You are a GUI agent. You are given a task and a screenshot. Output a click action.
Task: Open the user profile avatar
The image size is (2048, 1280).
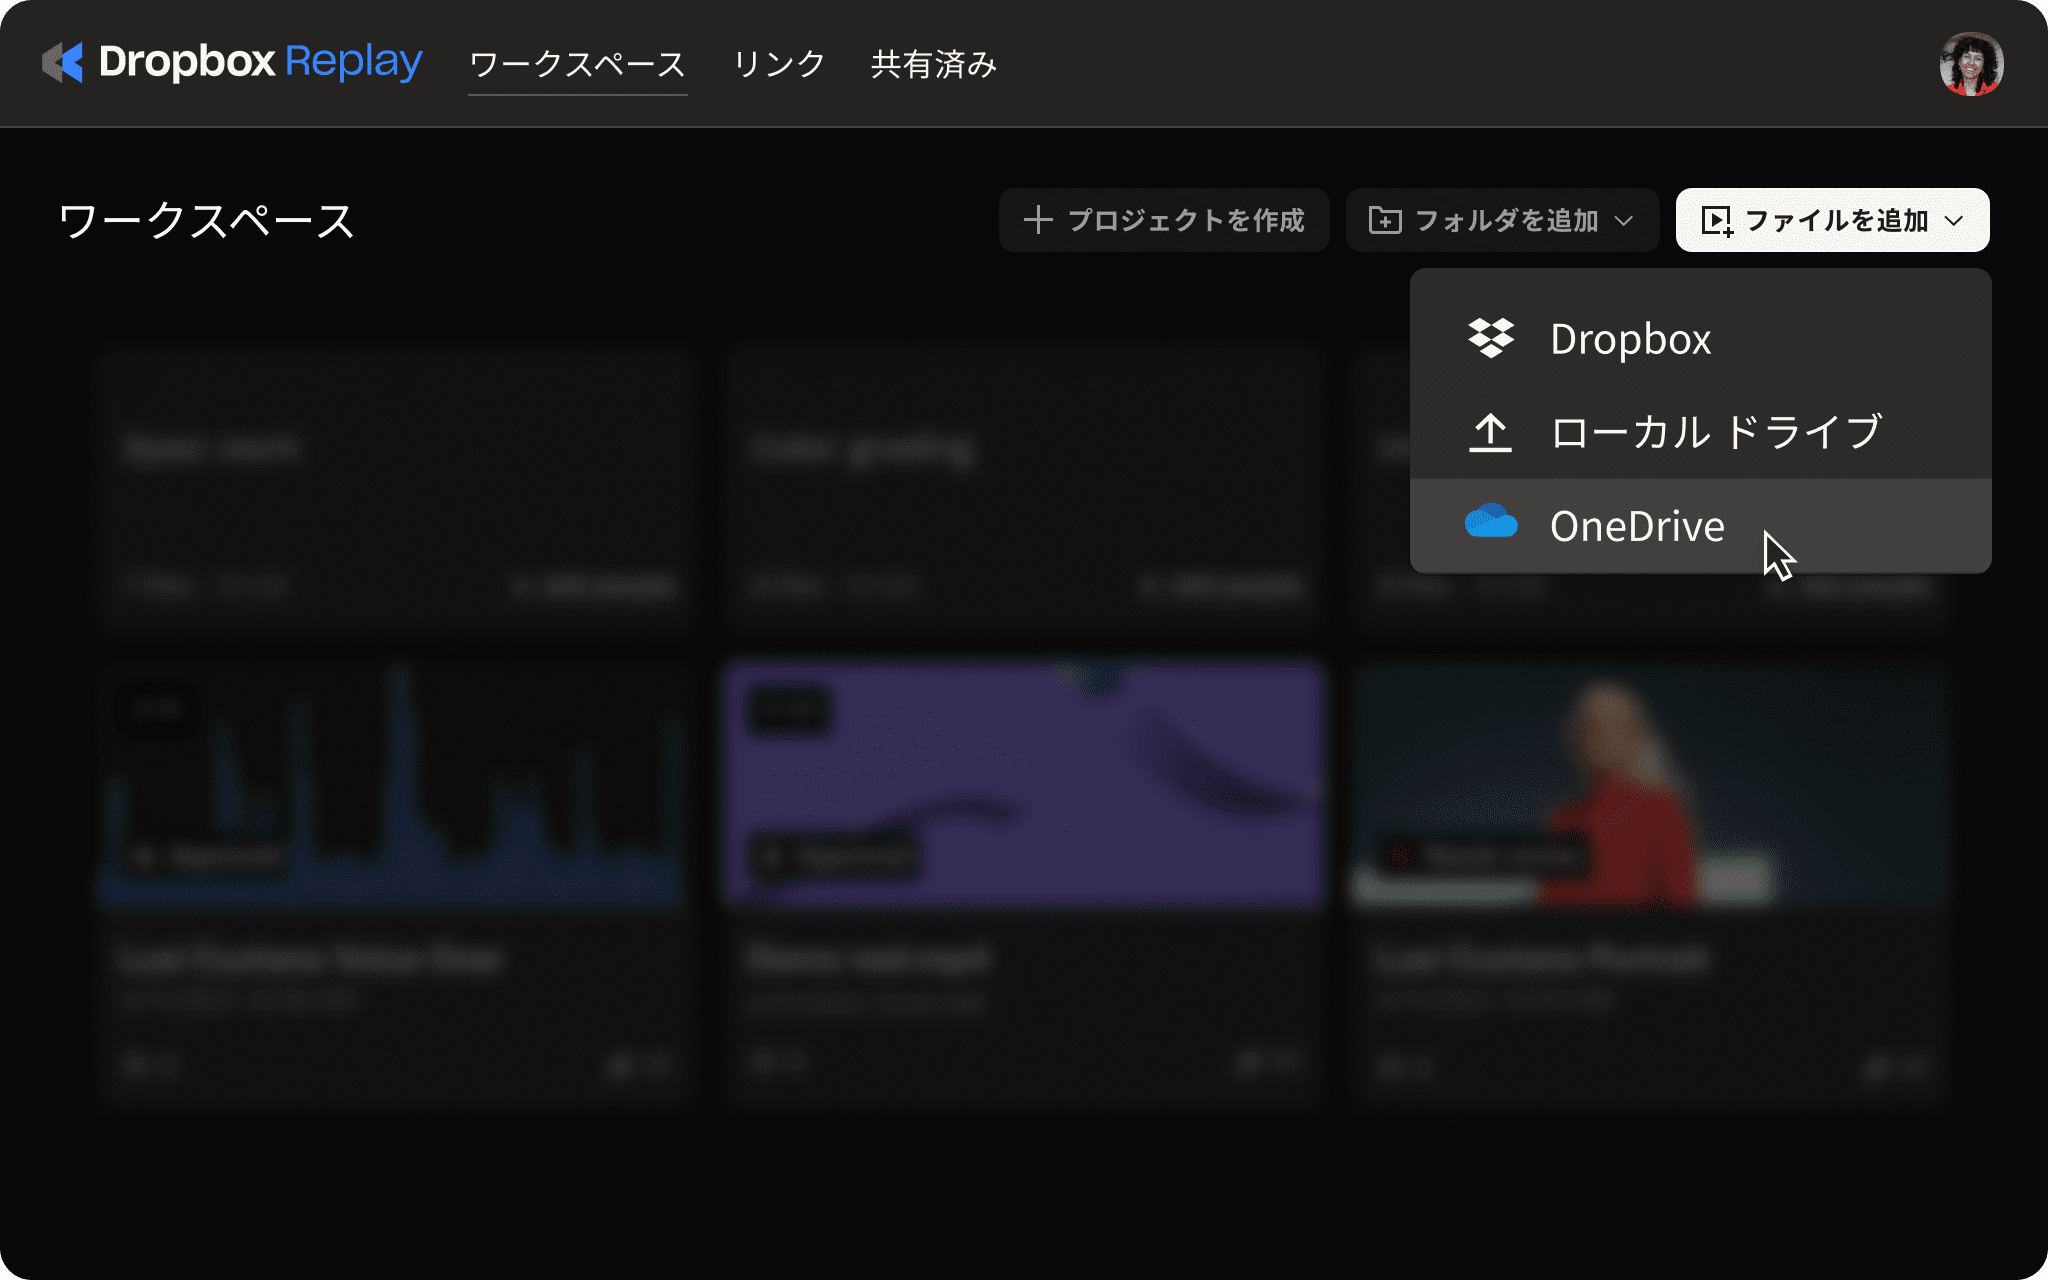(1971, 64)
